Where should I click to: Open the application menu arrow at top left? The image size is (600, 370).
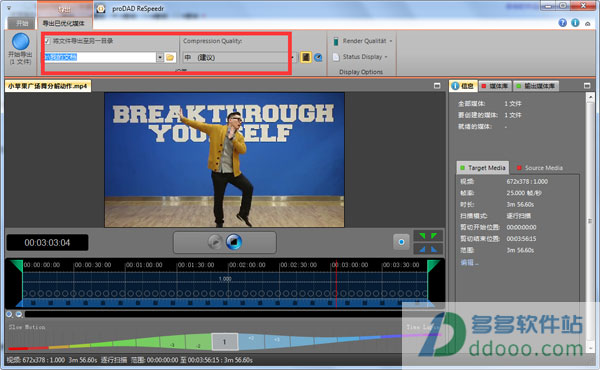[x=9, y=8]
